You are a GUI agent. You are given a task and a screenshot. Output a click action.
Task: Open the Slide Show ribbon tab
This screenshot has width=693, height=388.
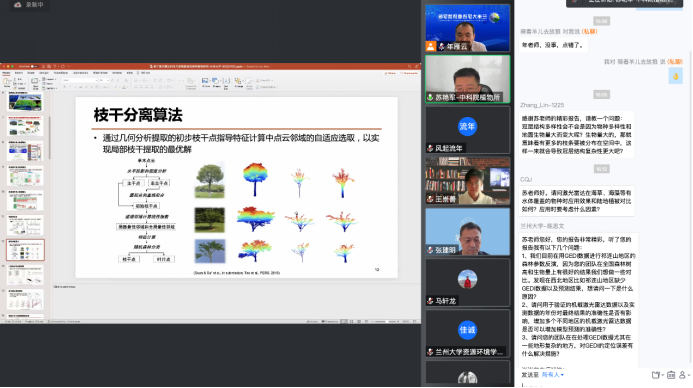click(x=100, y=73)
